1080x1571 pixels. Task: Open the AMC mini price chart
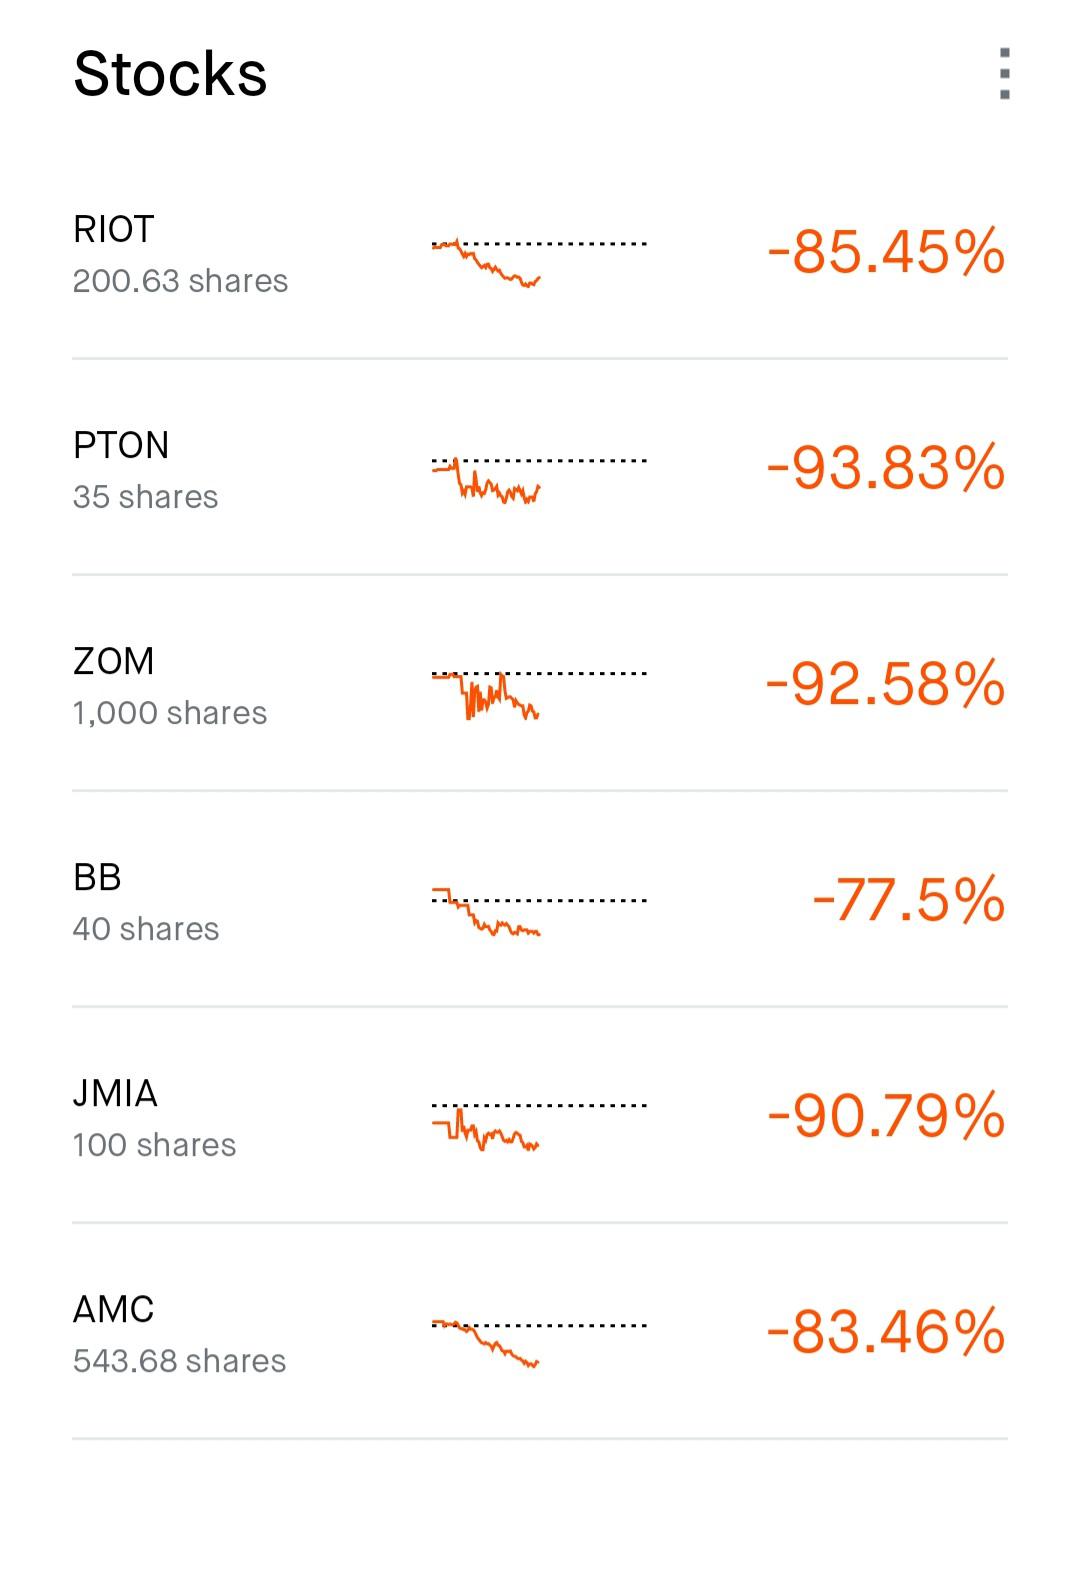click(539, 1342)
